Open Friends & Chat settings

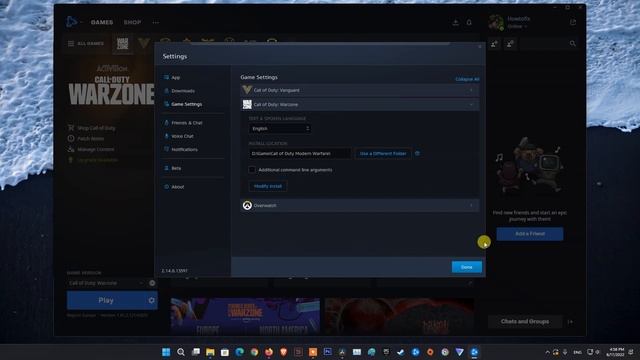187,123
